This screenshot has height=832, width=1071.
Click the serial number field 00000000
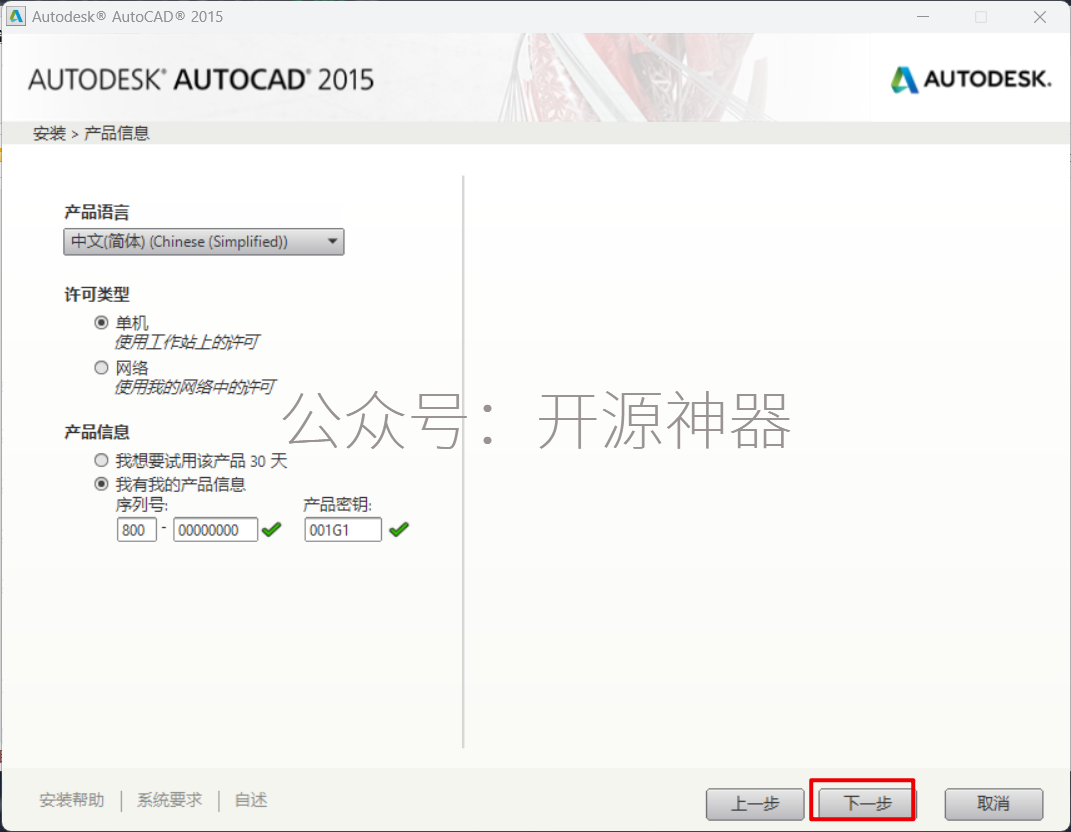click(215, 530)
